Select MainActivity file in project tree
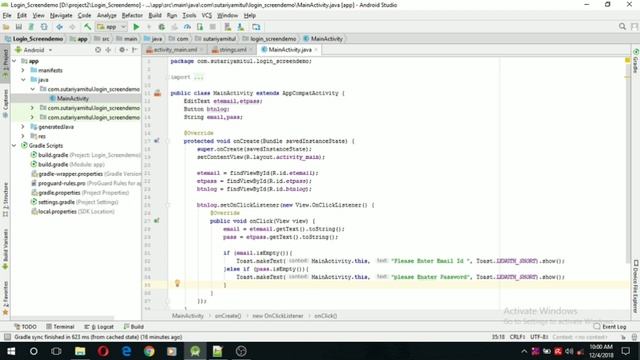The image size is (640, 360). pyautogui.click(x=73, y=98)
